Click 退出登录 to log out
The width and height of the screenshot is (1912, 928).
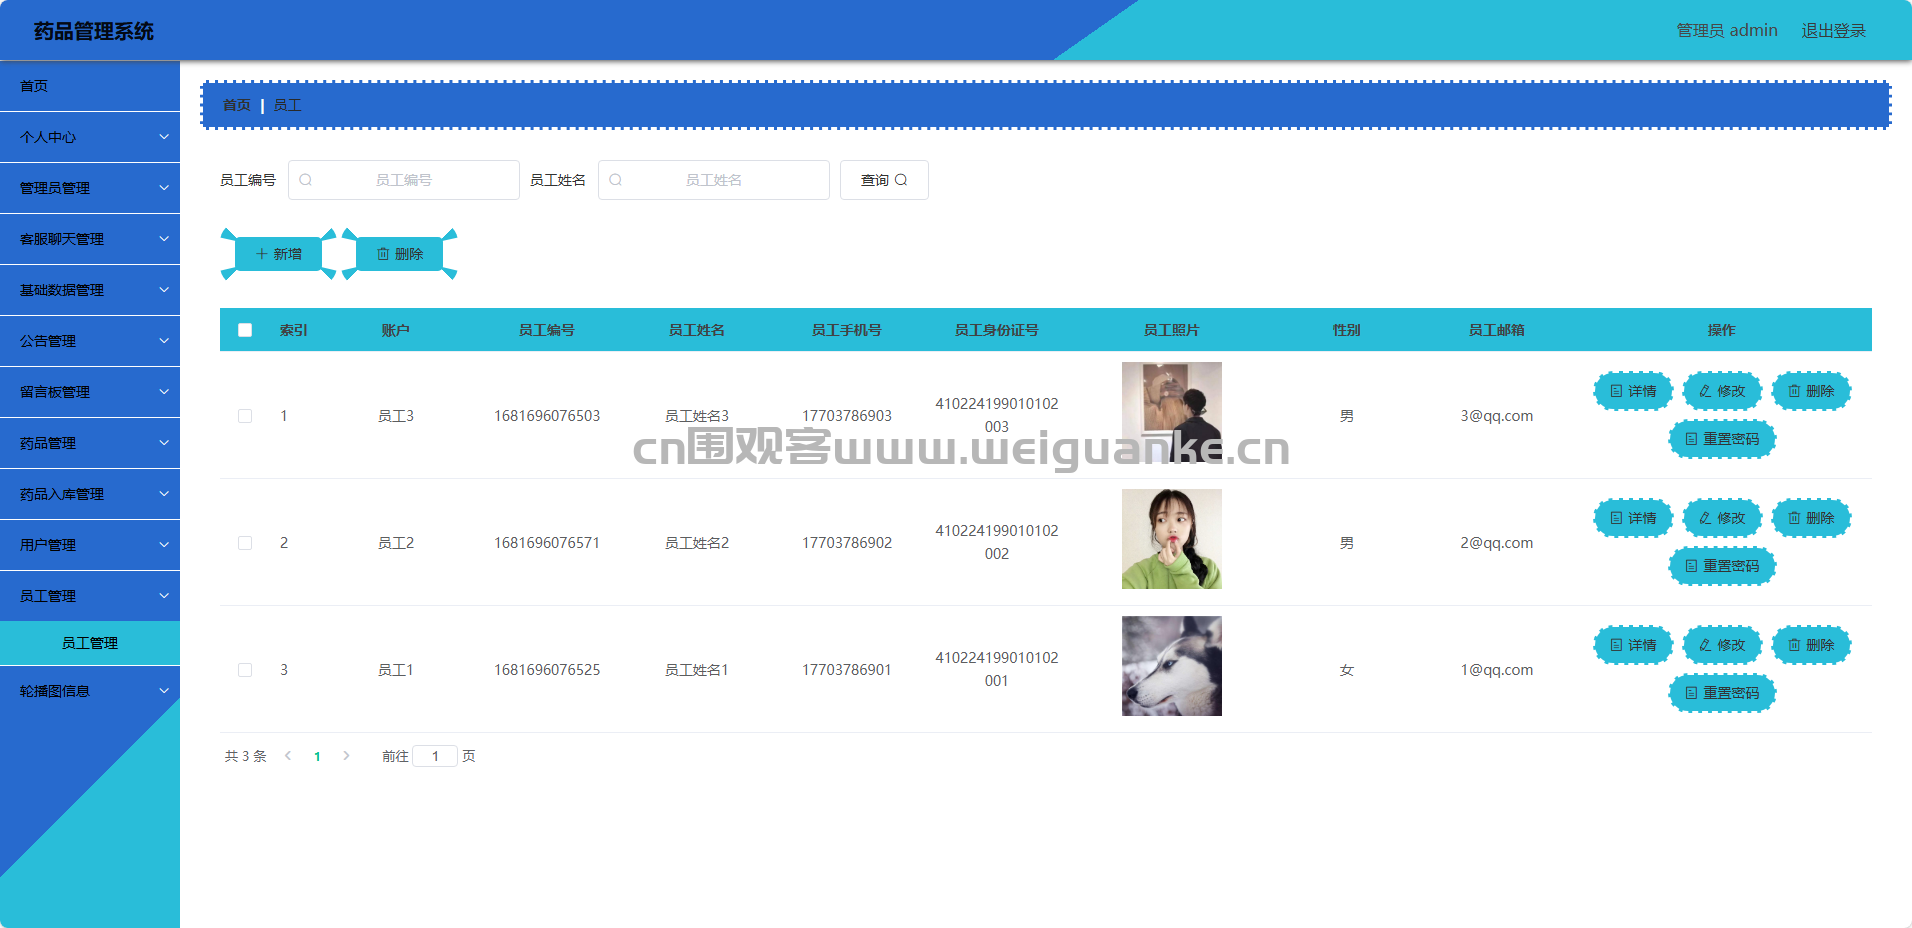(1834, 31)
